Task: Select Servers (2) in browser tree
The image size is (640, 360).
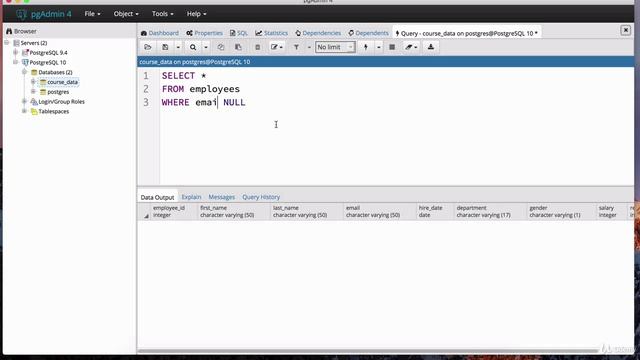Action: (x=33, y=43)
